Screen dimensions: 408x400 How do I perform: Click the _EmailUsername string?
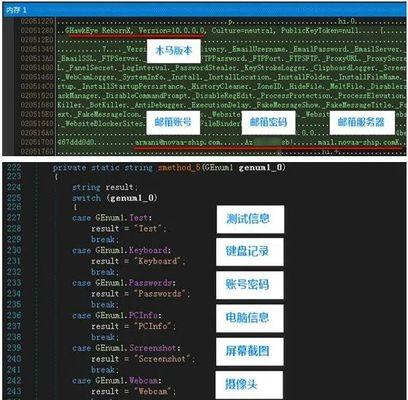pyautogui.click(x=257, y=49)
